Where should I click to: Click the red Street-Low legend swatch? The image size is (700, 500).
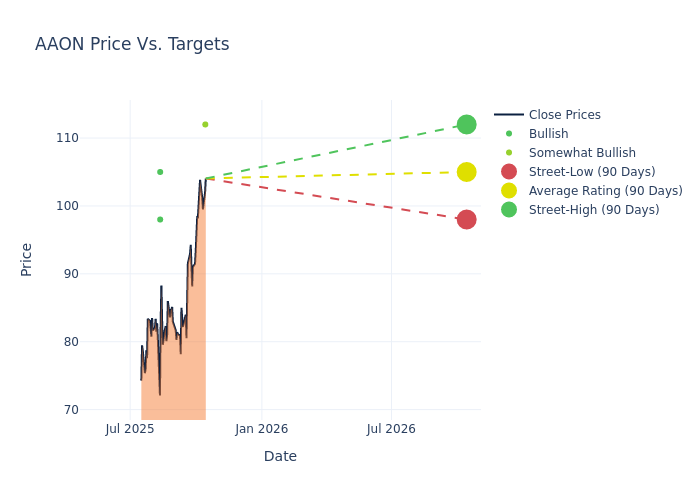point(509,172)
